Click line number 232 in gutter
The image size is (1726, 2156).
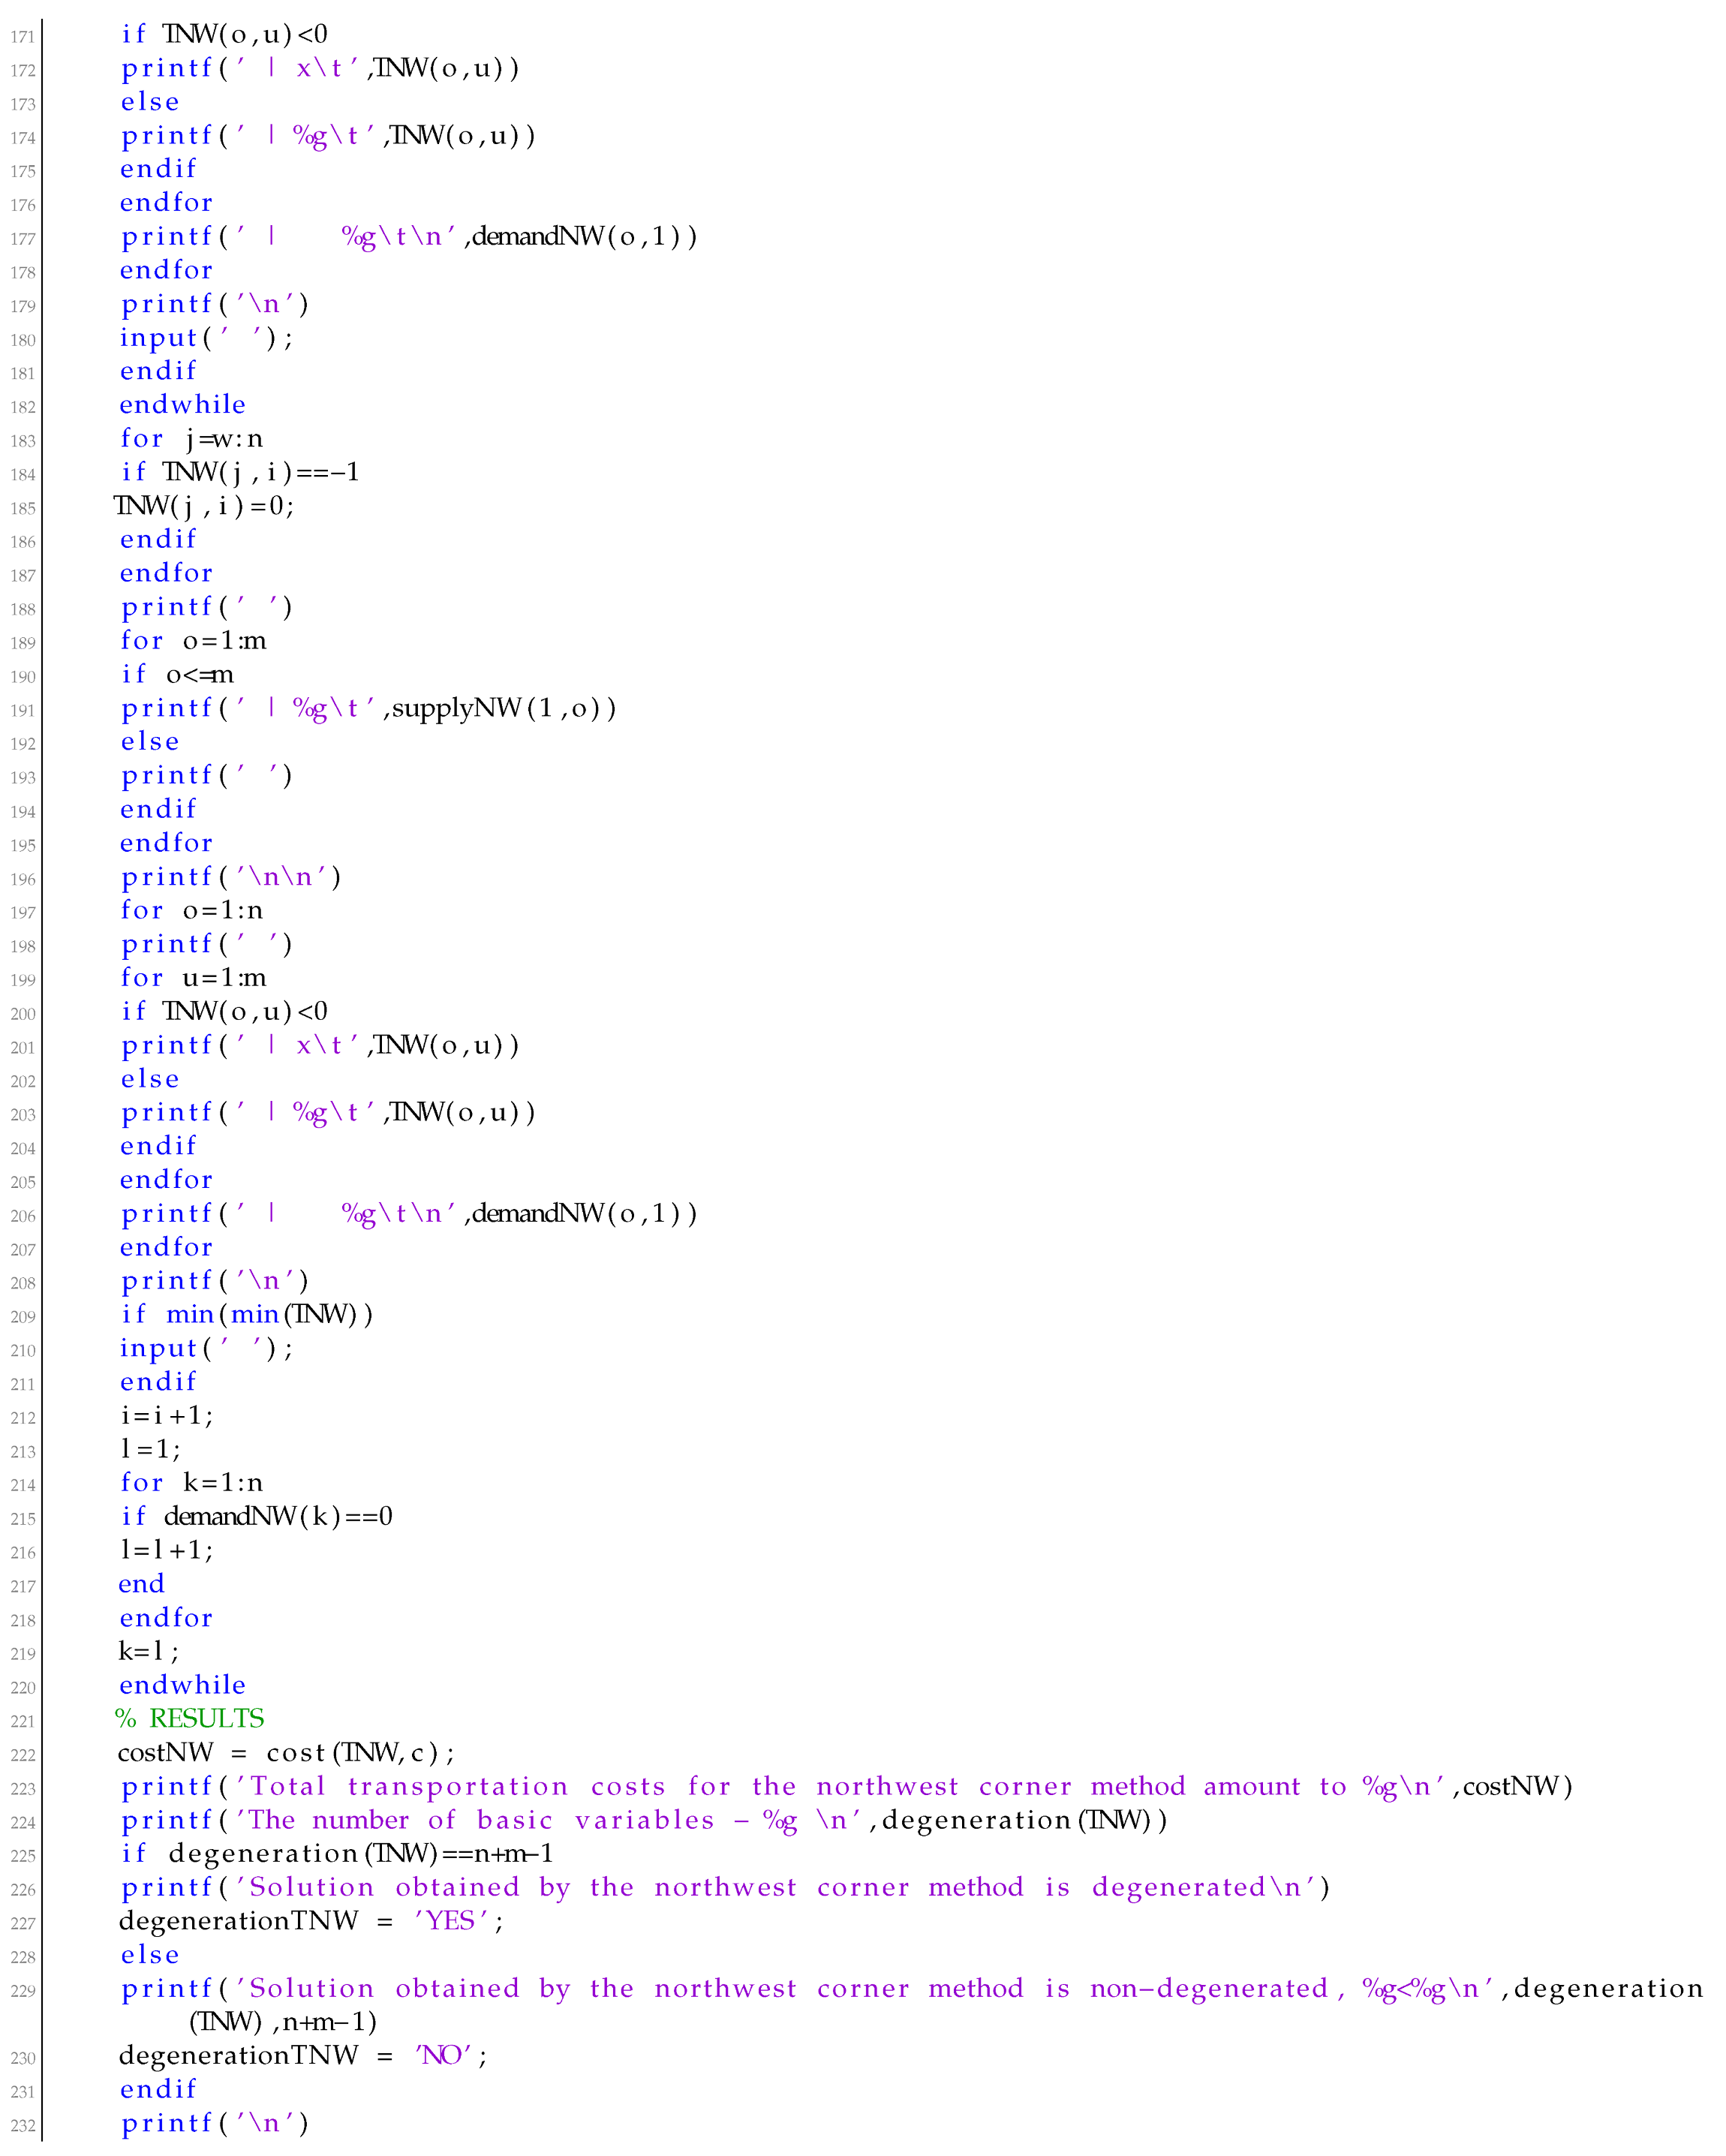click(x=22, y=2126)
